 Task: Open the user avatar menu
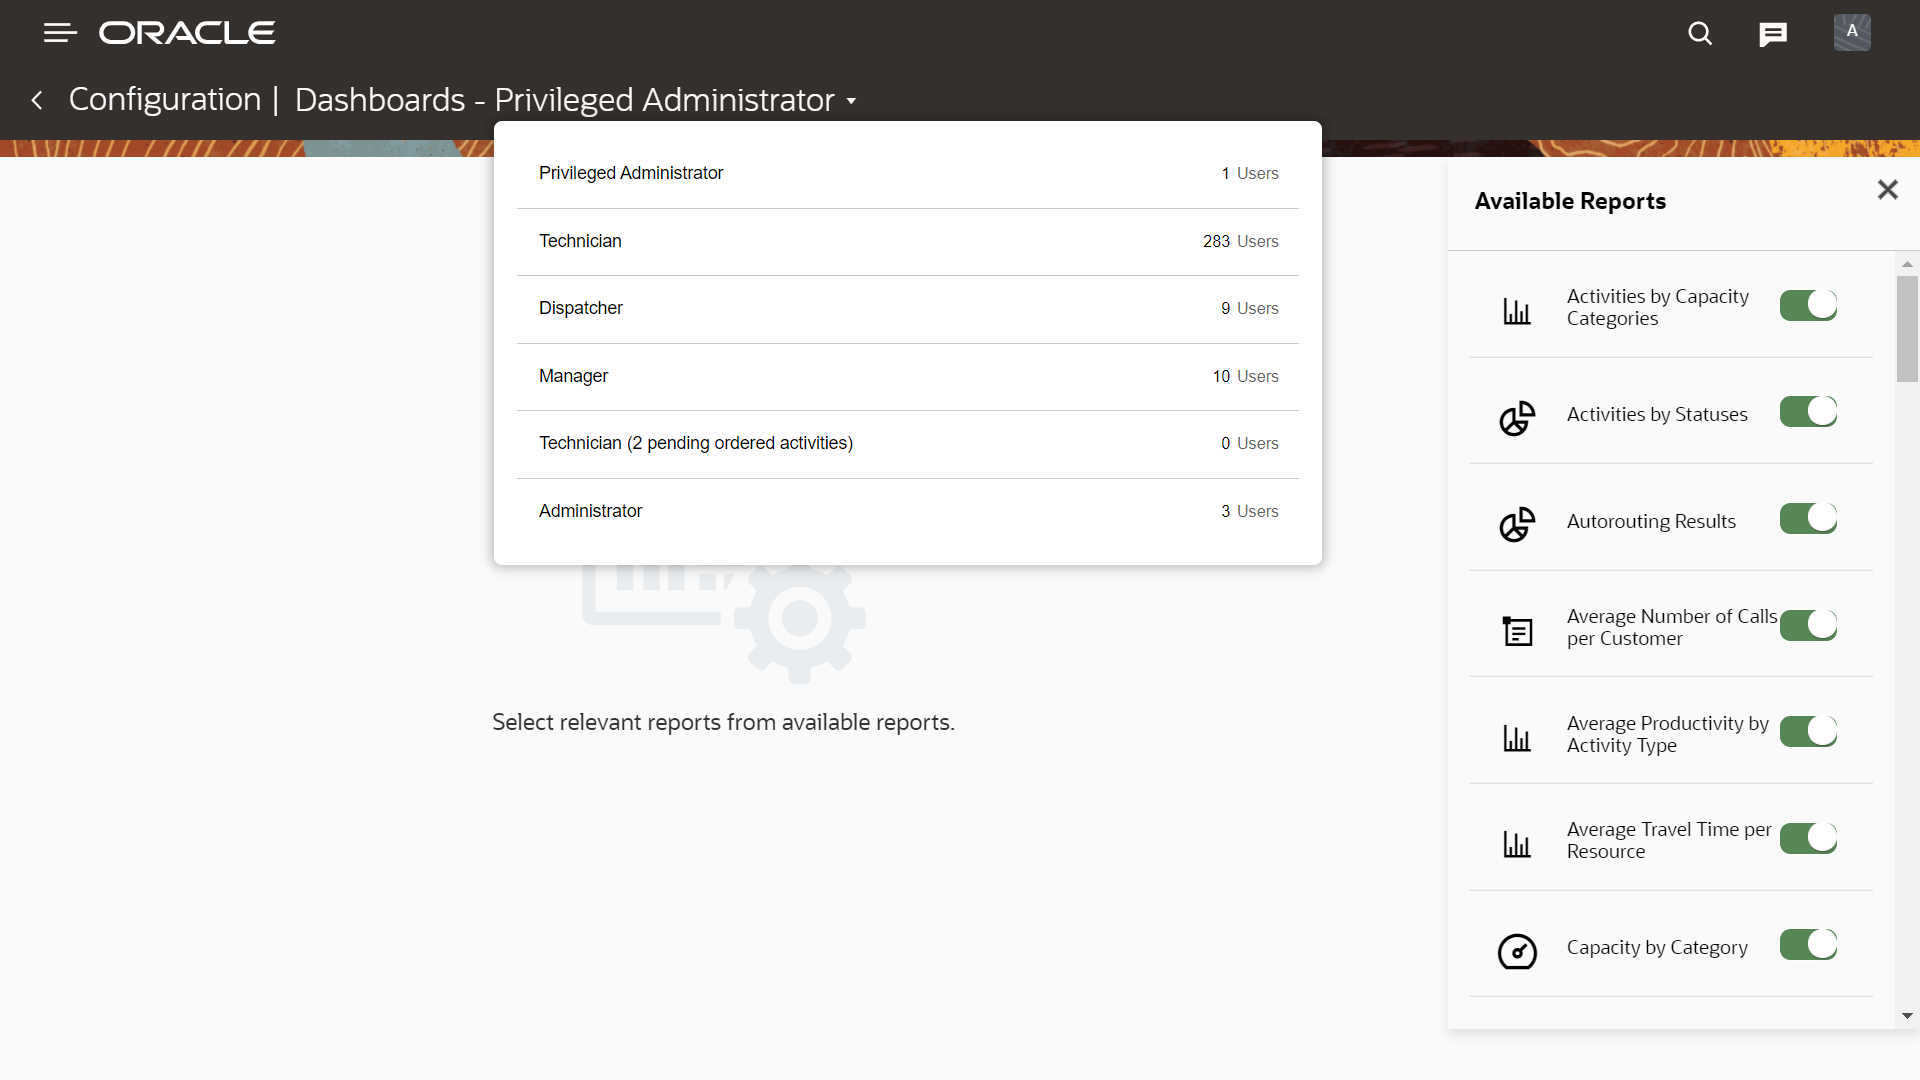1852,32
